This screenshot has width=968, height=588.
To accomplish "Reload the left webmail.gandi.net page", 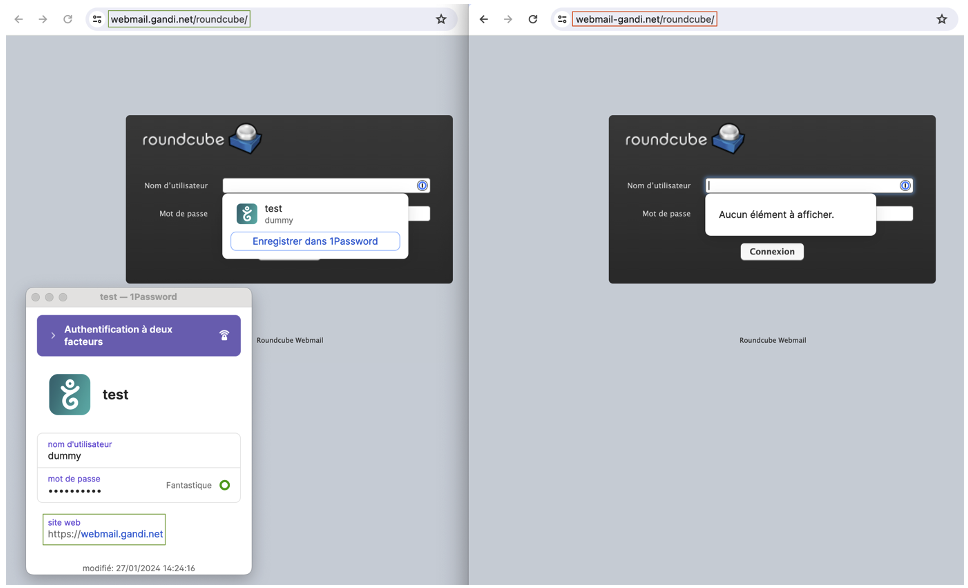I will (x=68, y=19).
